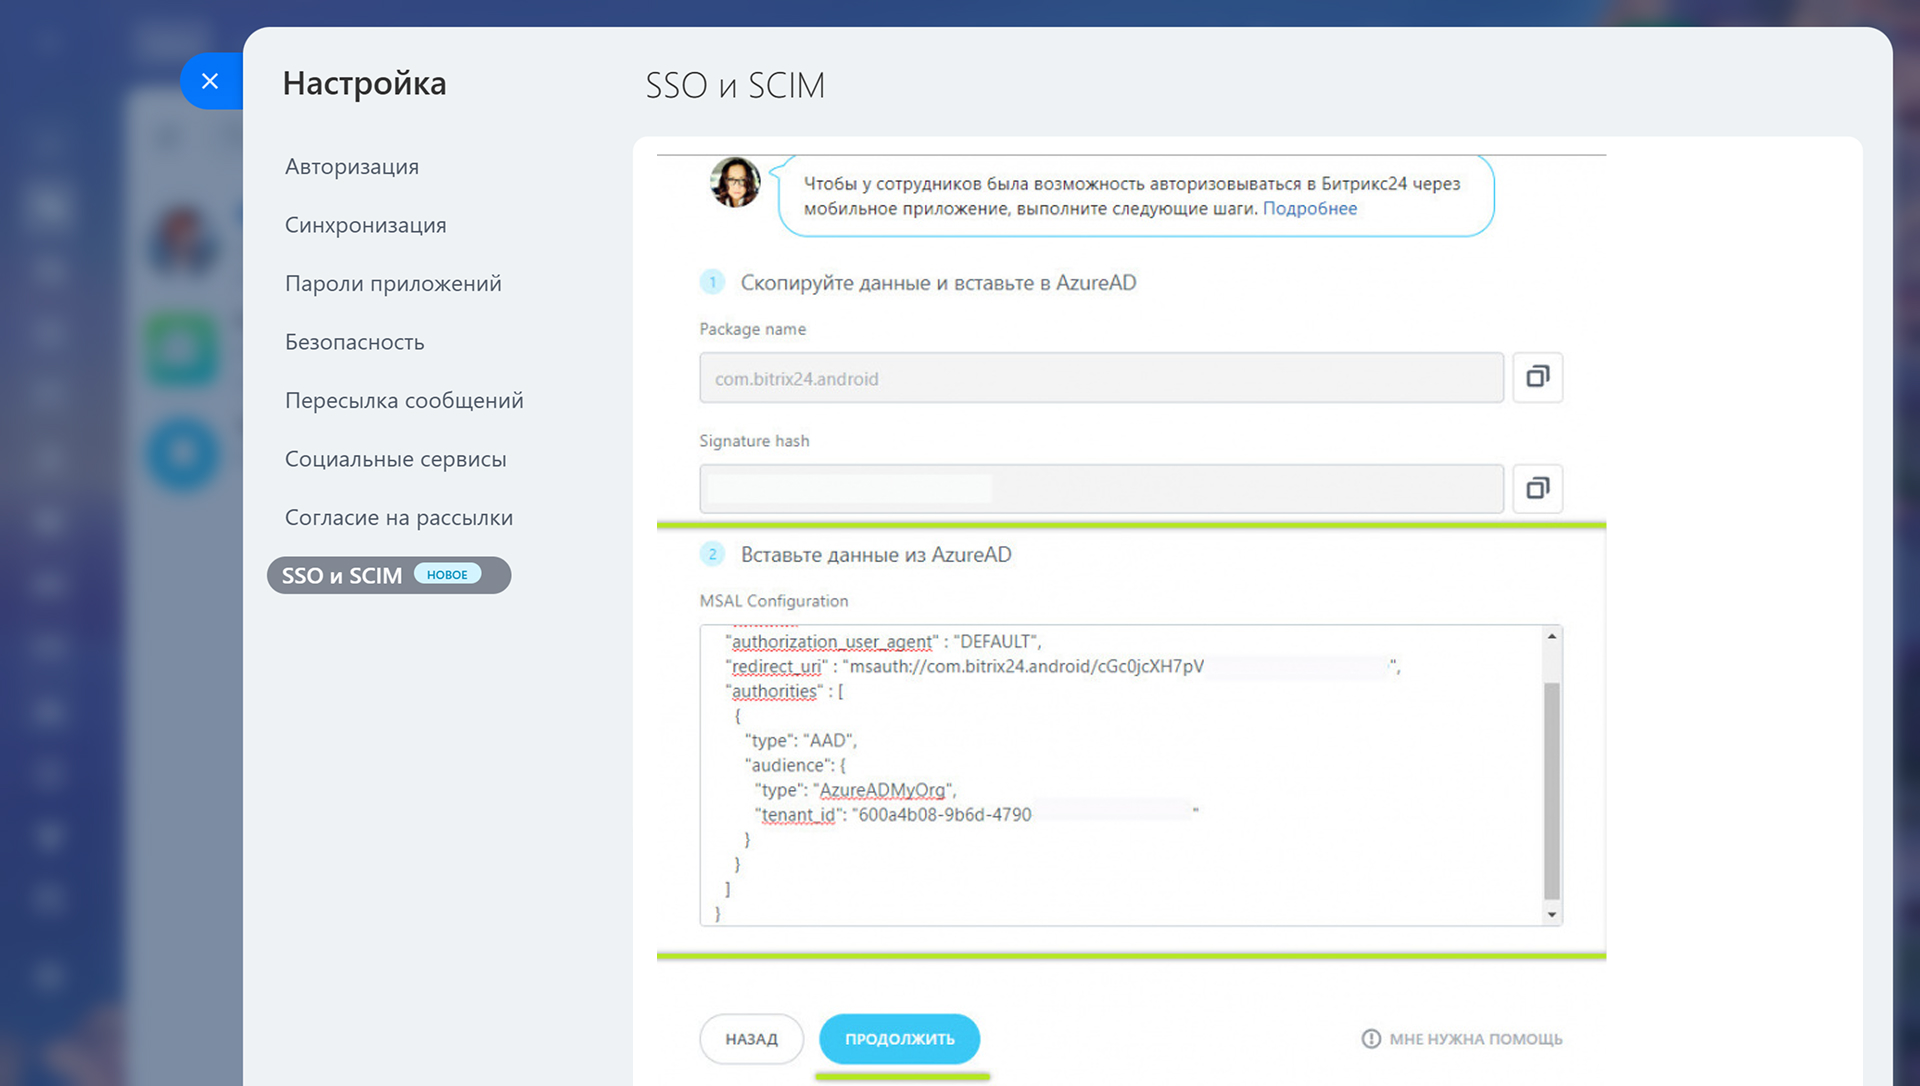Open Пересылка сообщений settings

[404, 400]
